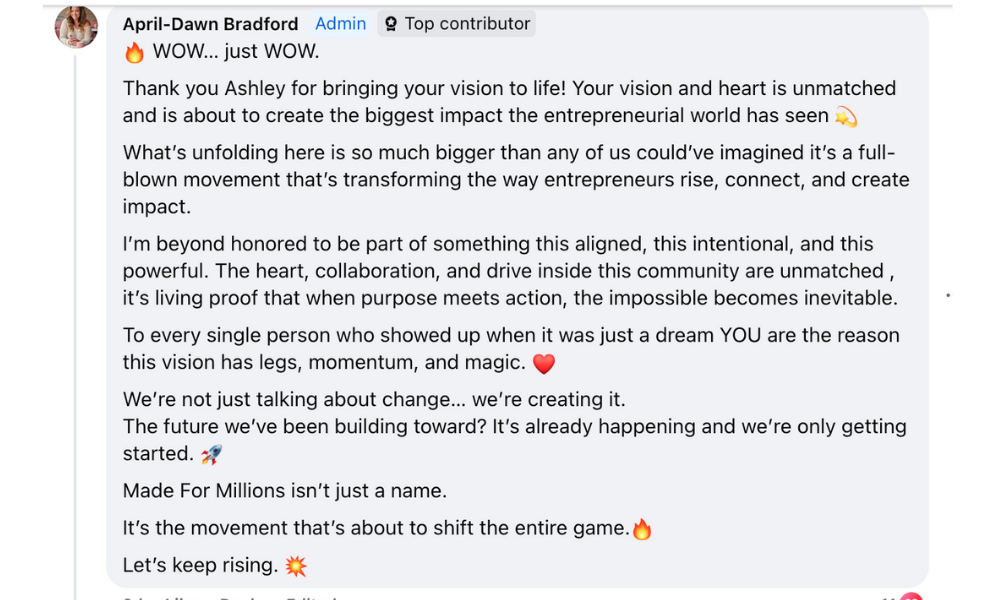This screenshot has height=600, width=1000.
Task: Click the 'Let's keep rising' text
Action: coord(200,565)
